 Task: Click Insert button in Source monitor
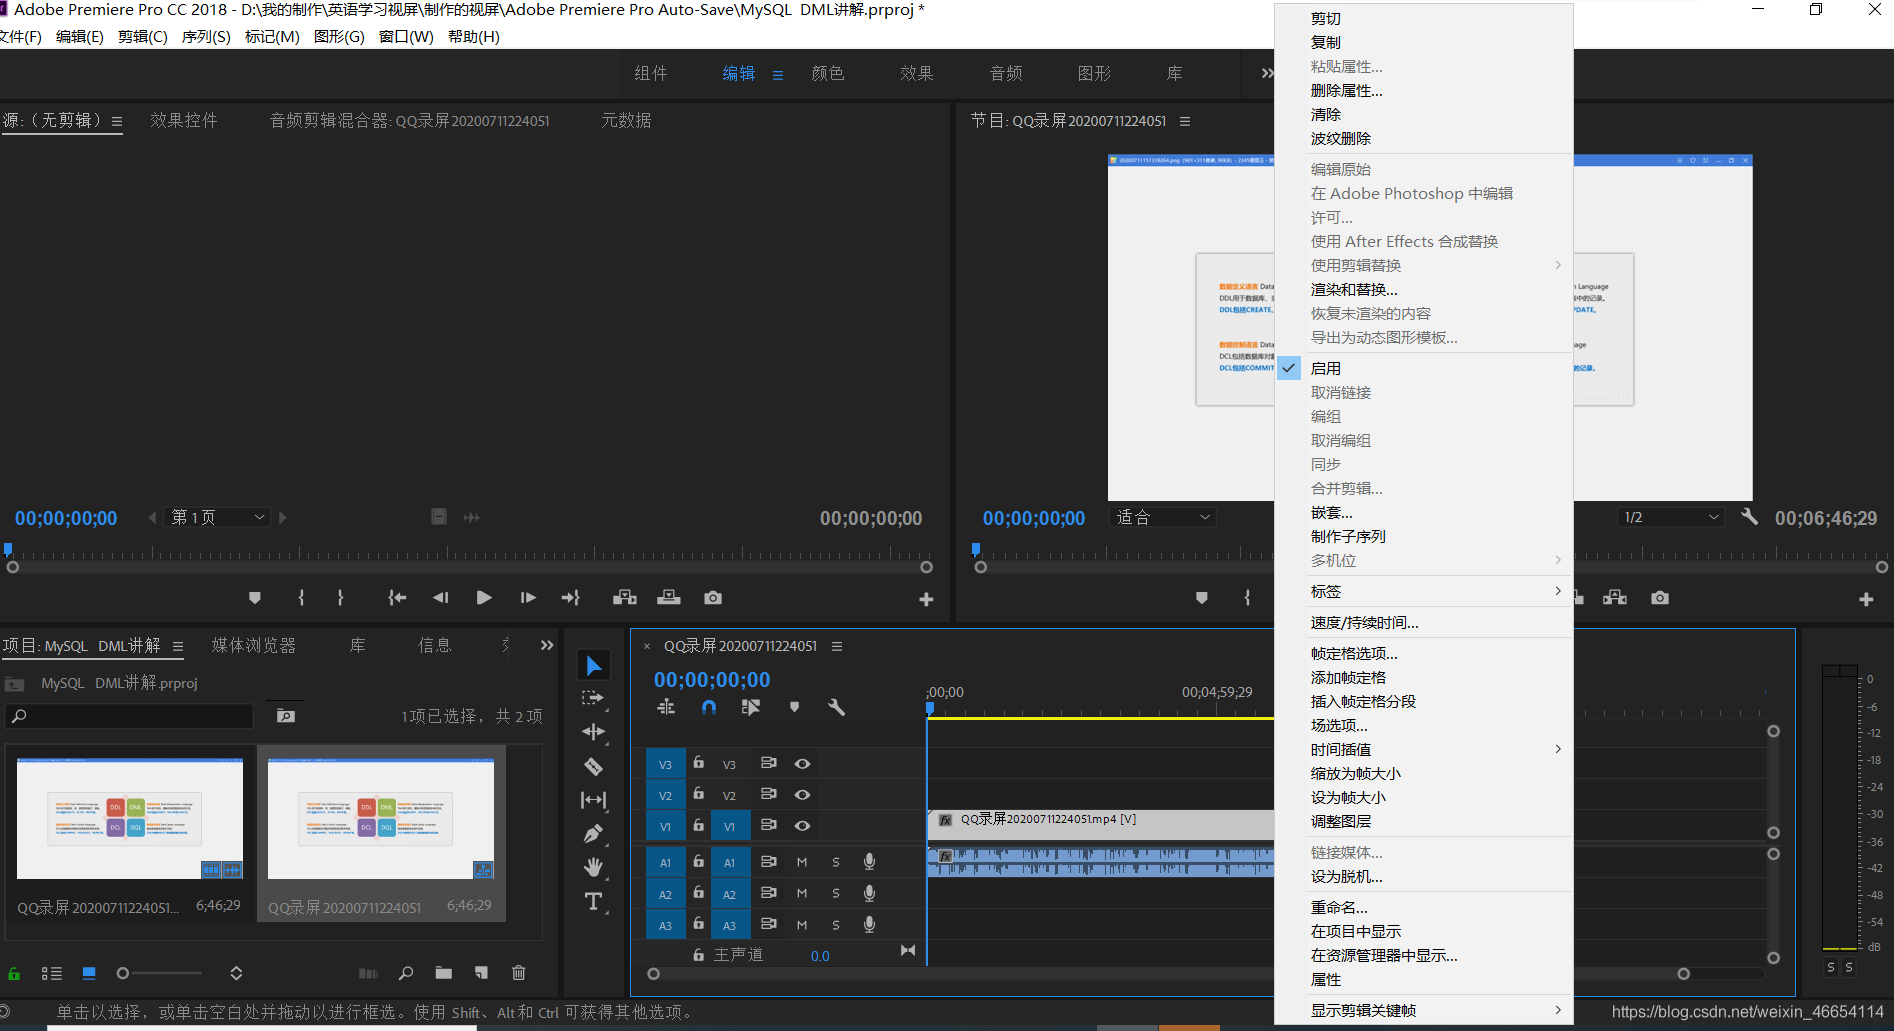tap(625, 598)
